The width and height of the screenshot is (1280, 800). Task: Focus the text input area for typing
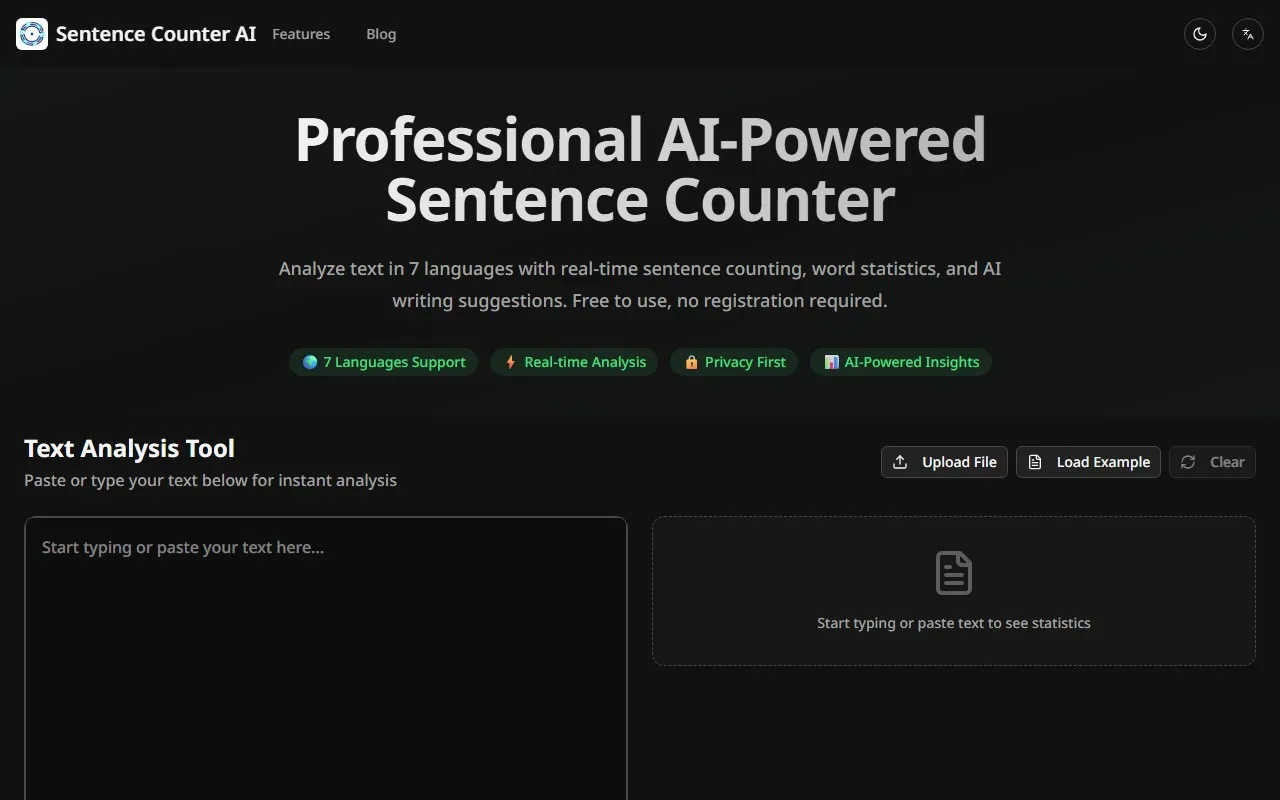coord(326,650)
